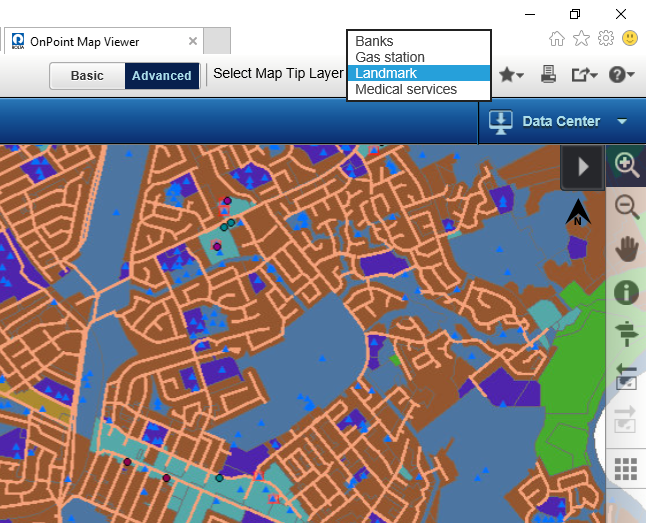Click the north arrow compass
This screenshot has width=646, height=523.
pos(578,213)
